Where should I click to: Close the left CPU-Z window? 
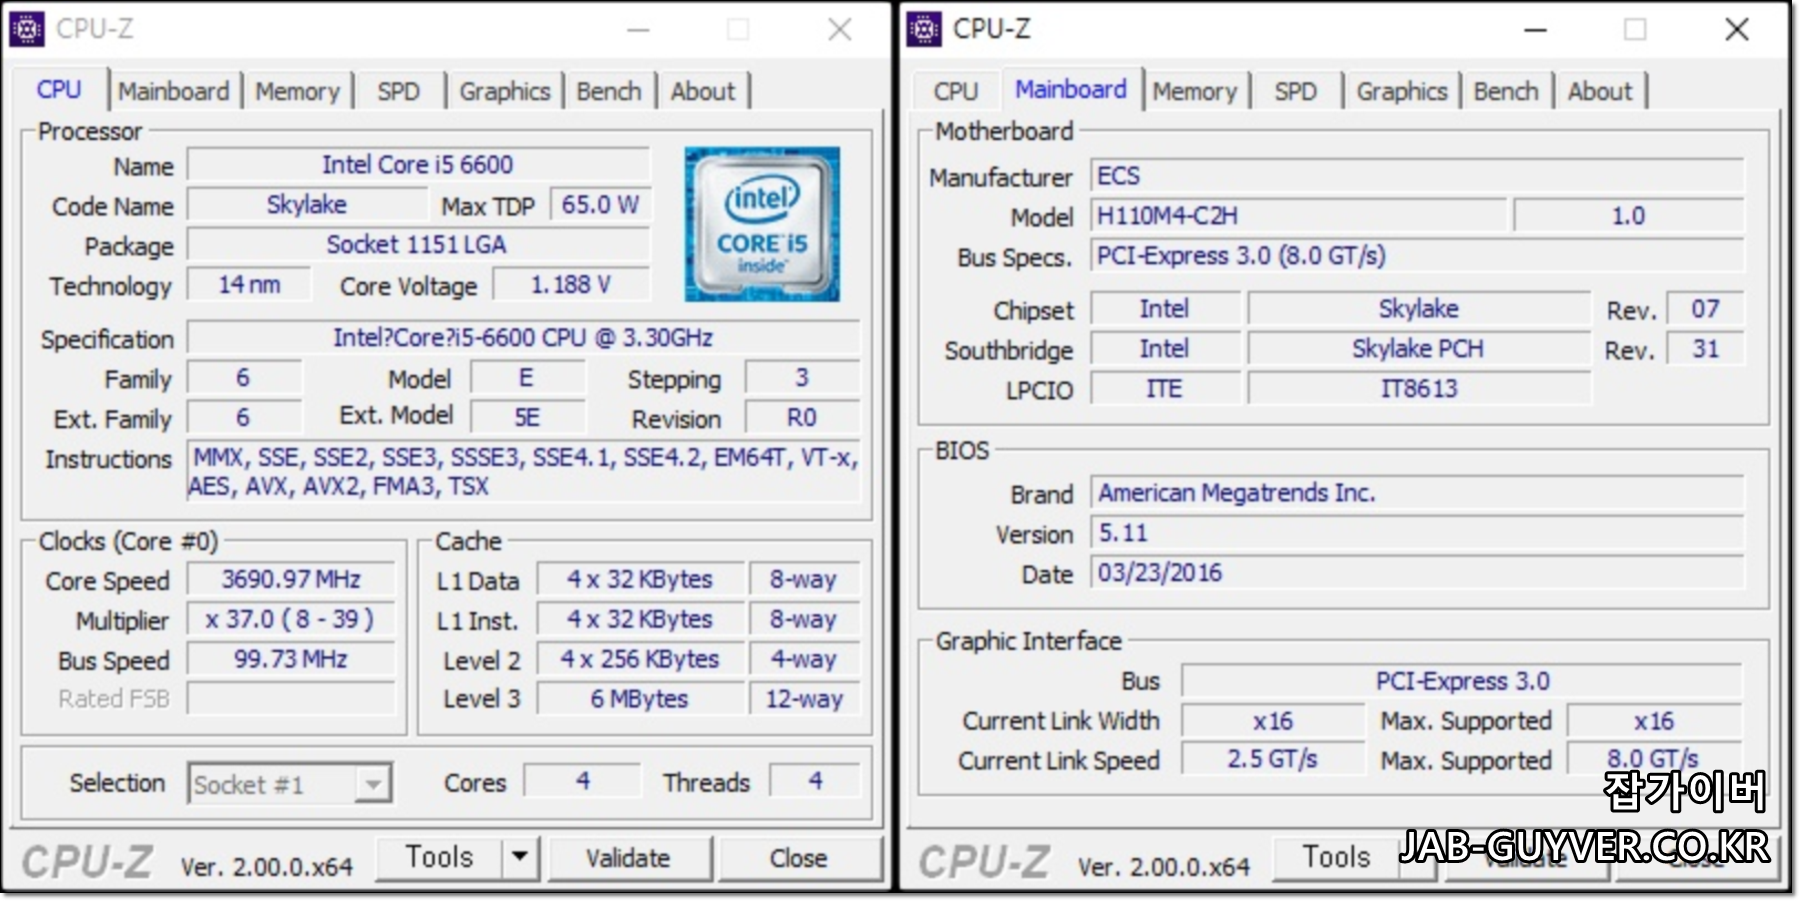point(840,30)
